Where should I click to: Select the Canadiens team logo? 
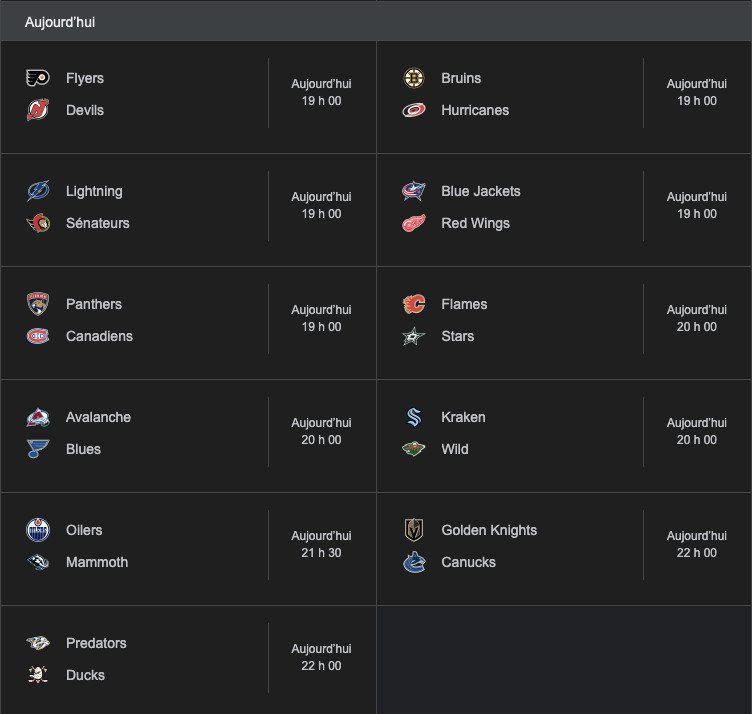[x=38, y=336]
